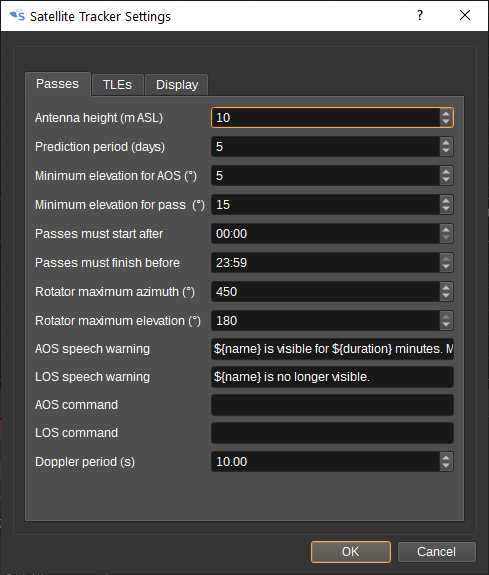Image resolution: width=489 pixels, height=575 pixels.
Task: Step up Passes must finish before time
Action: click(x=446, y=259)
